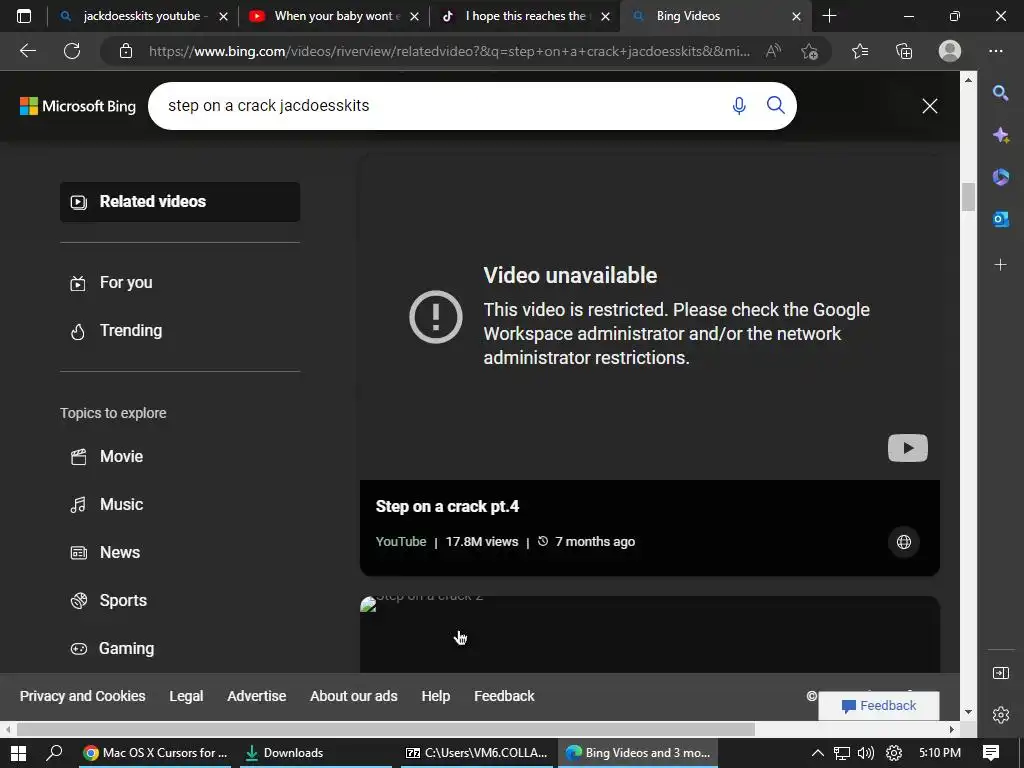The image size is (1024, 768).
Task: Open the Favorites list icon
Action: [x=860, y=51]
